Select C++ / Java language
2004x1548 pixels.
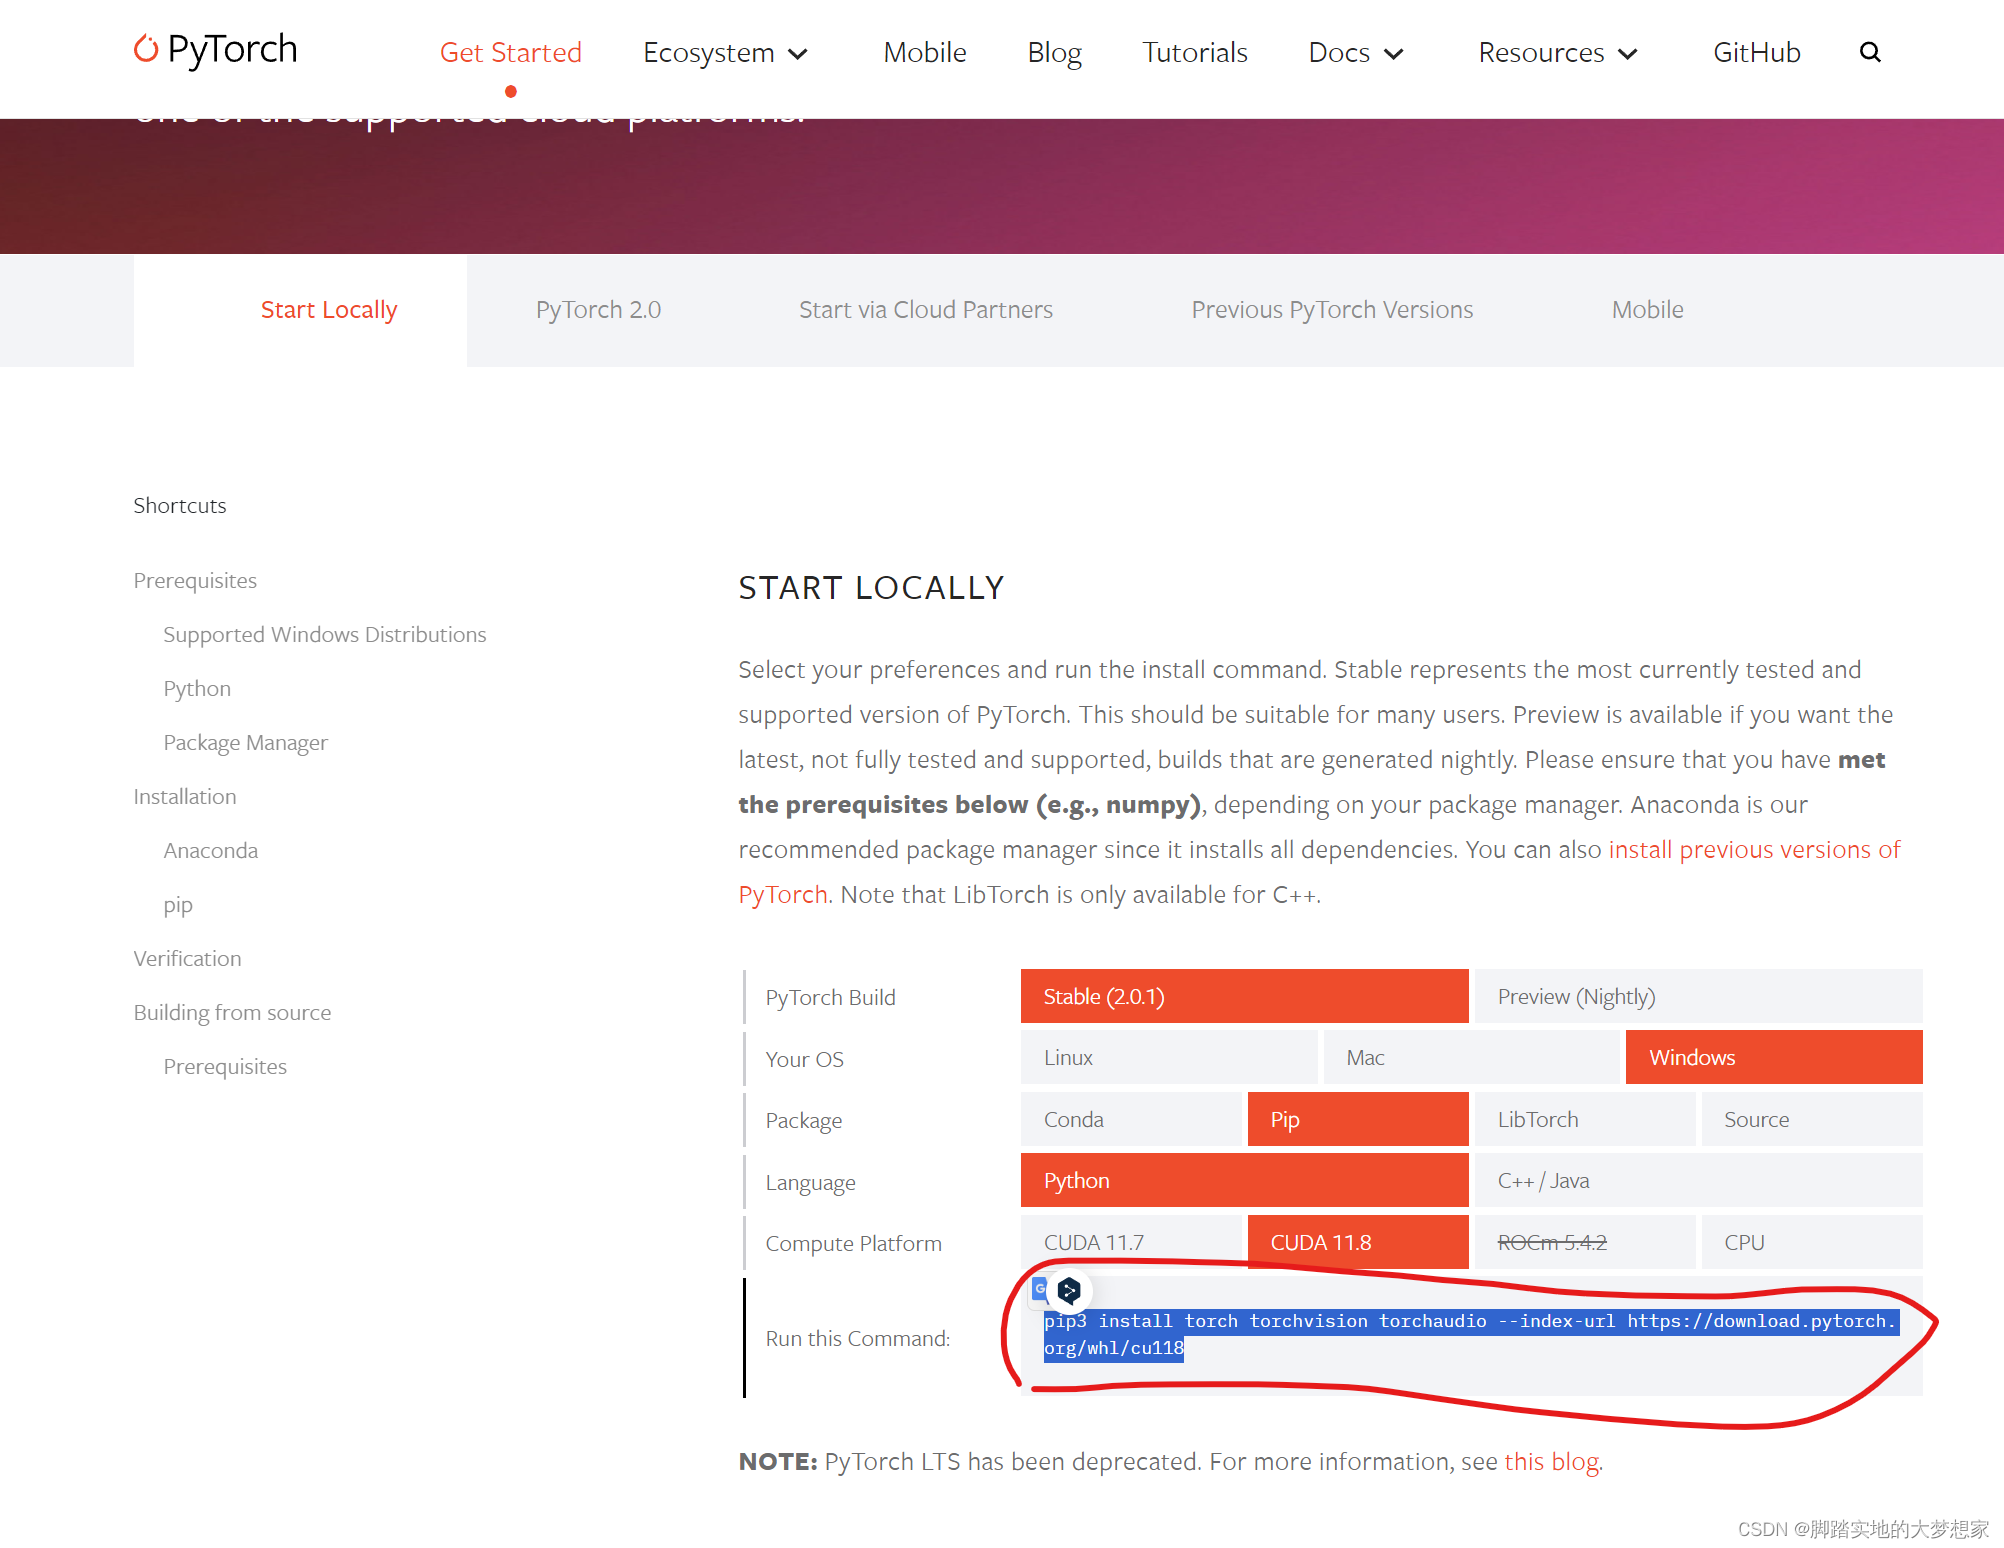[1698, 1180]
